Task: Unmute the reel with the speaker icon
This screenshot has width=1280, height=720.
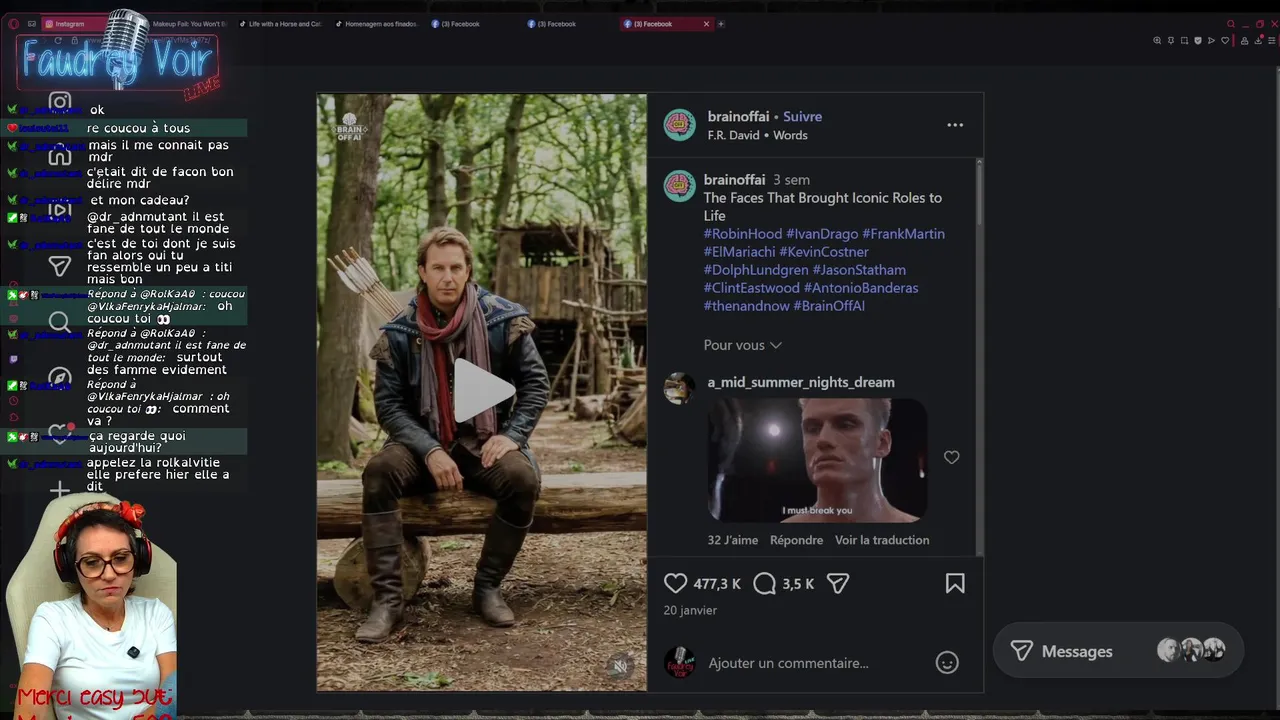Action: 620,666
